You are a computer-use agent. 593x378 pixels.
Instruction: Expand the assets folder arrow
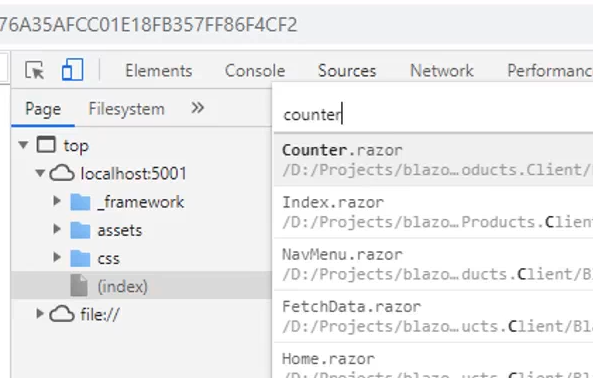point(57,229)
